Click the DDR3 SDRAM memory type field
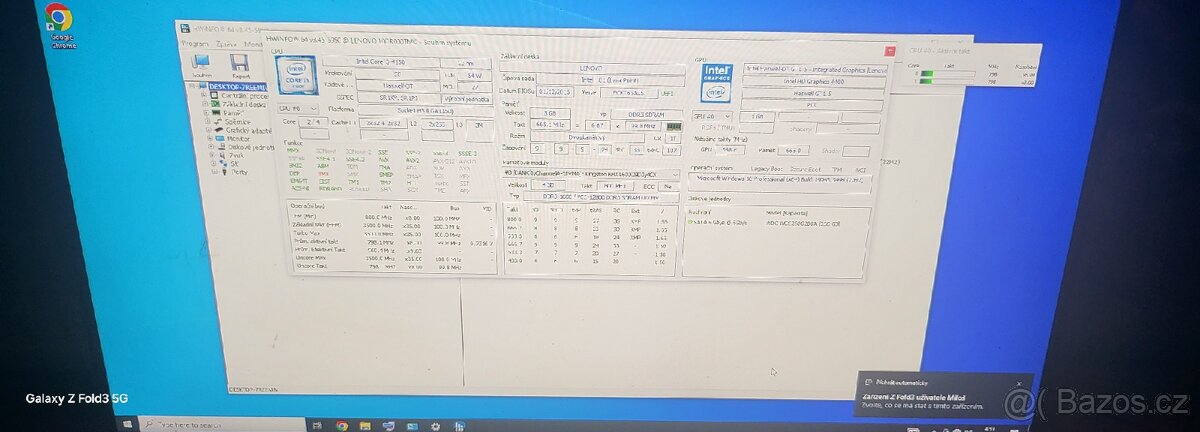This screenshot has height=432, width=1200. point(647,114)
